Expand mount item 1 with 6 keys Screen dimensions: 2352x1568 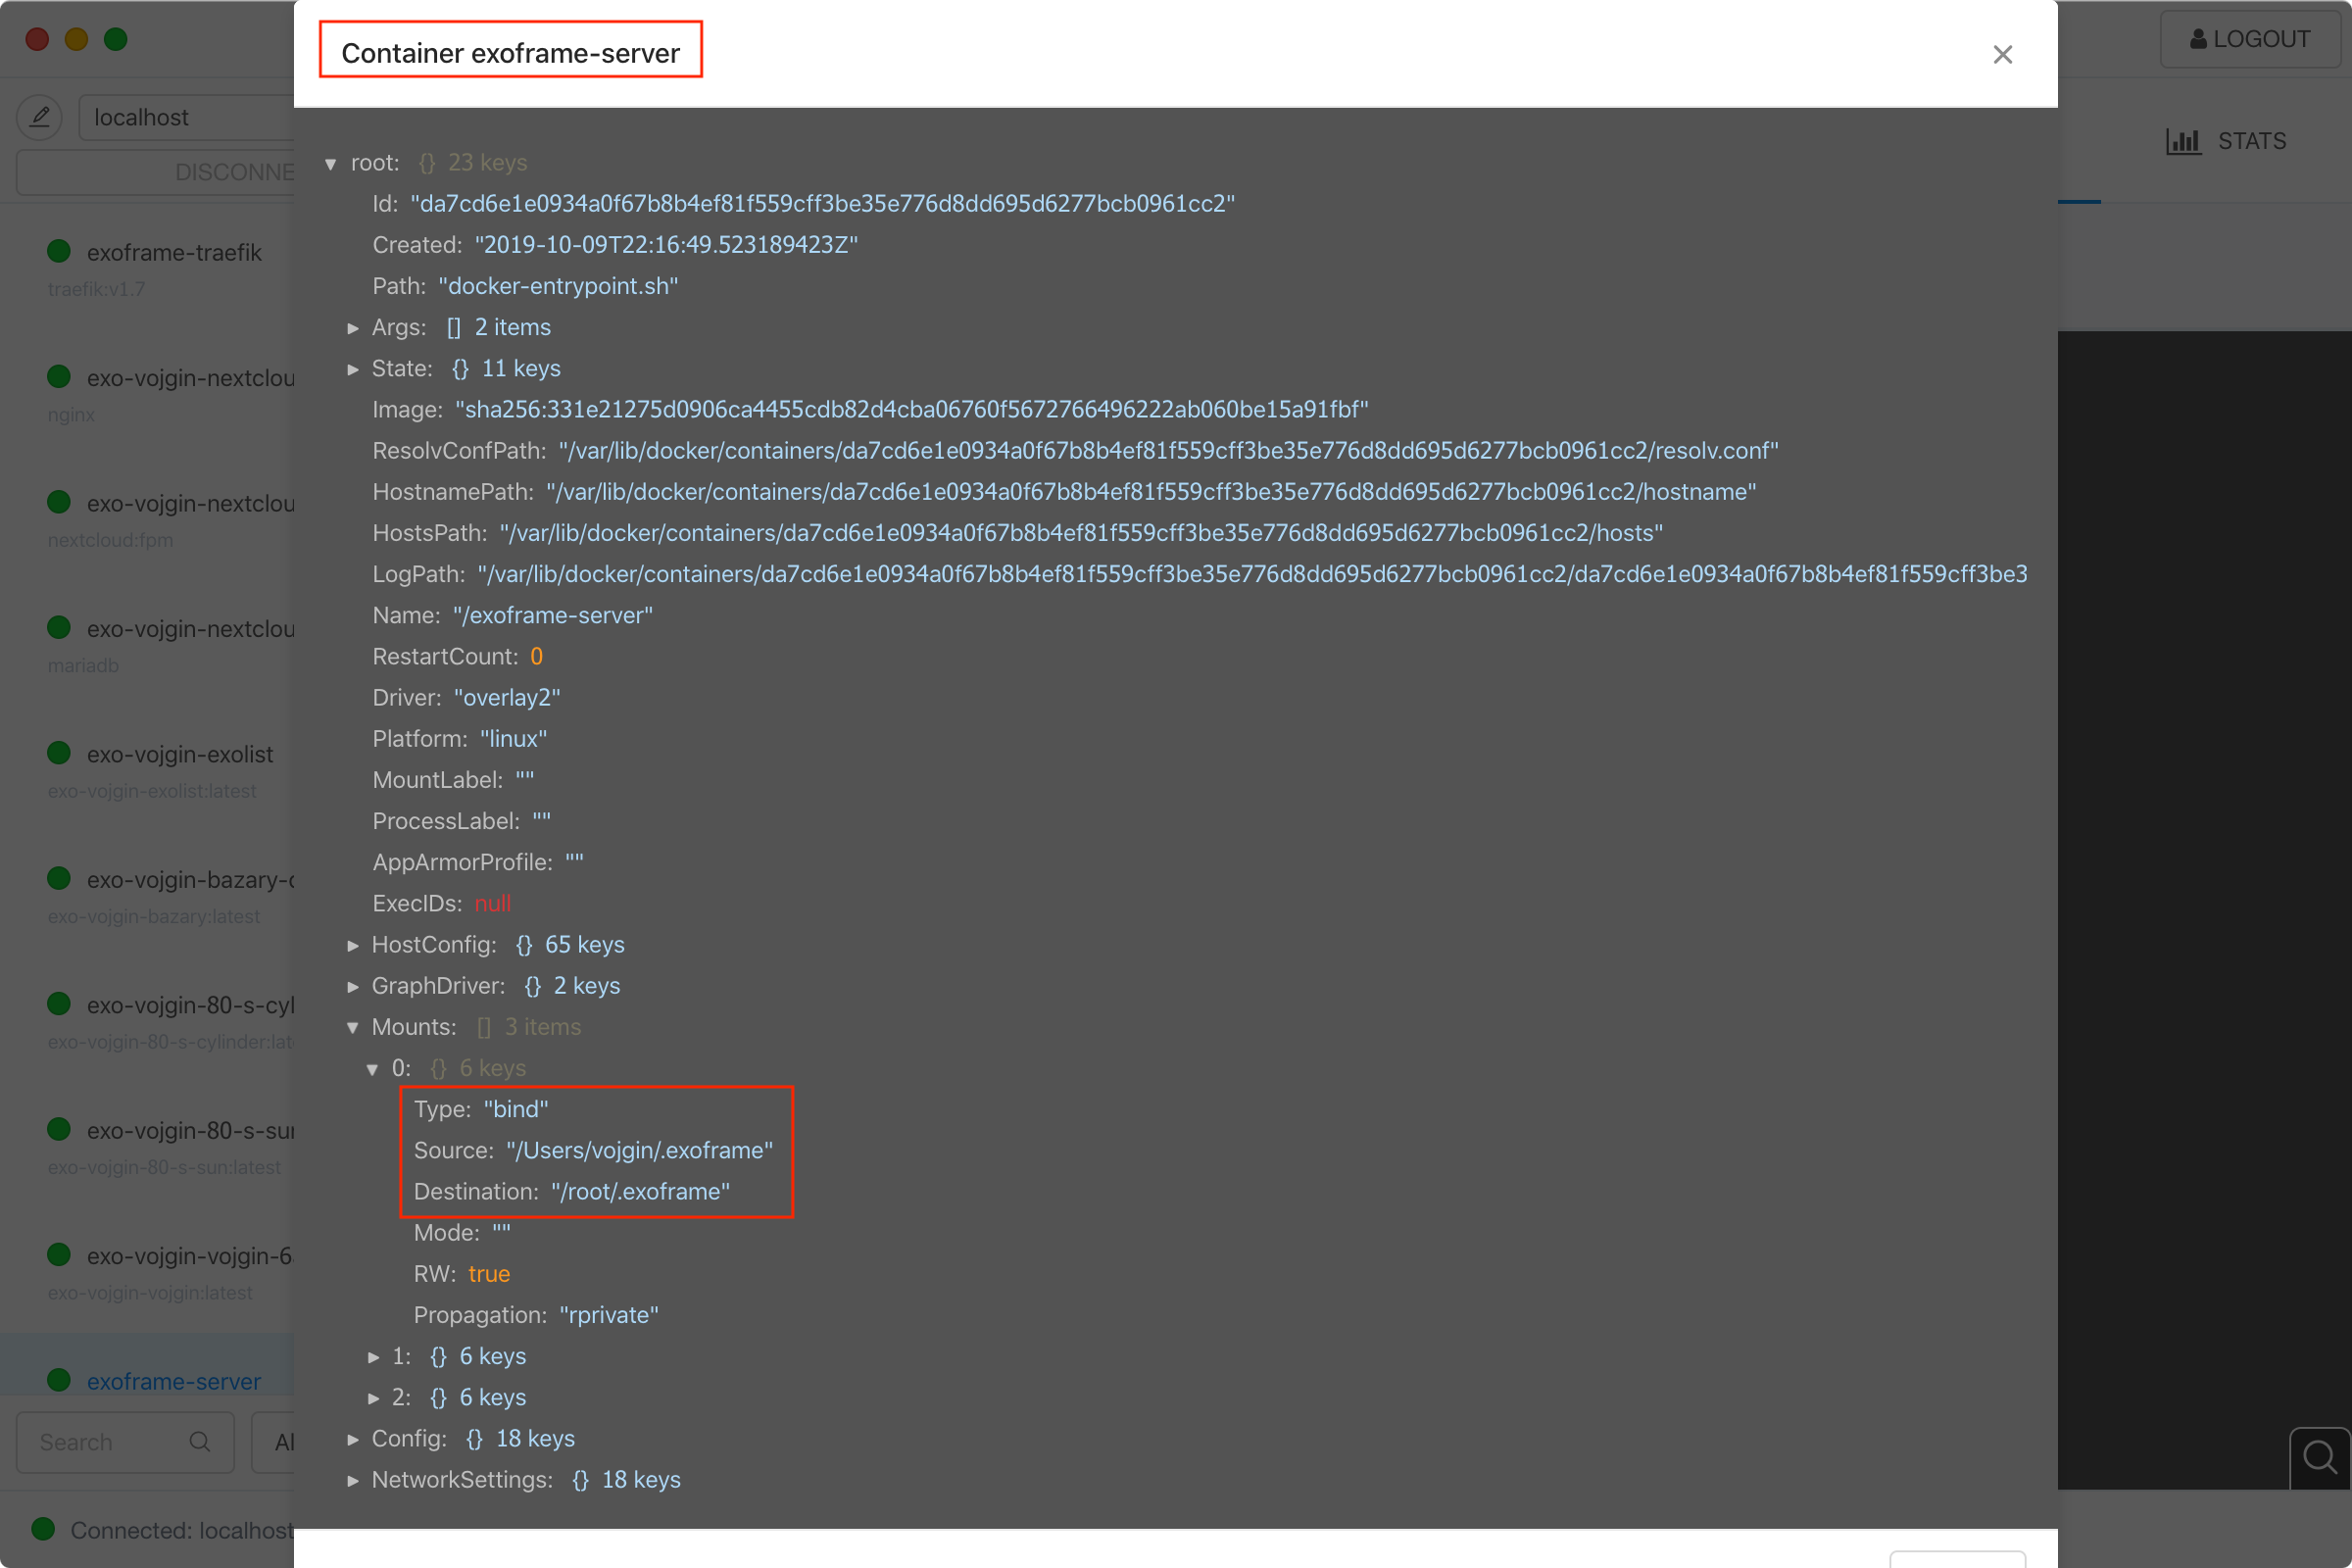[373, 1357]
